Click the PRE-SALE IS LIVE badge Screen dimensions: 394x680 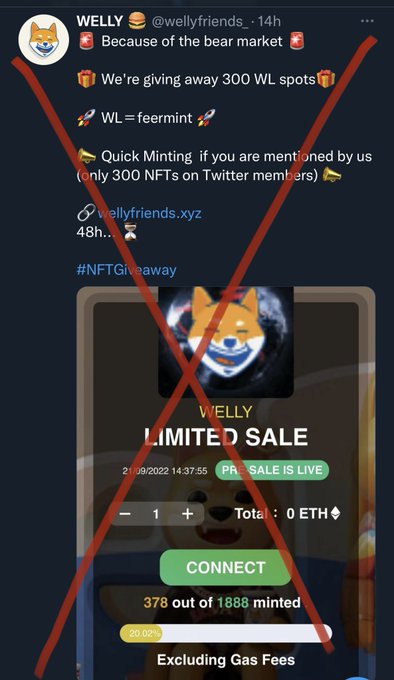pos(272,471)
